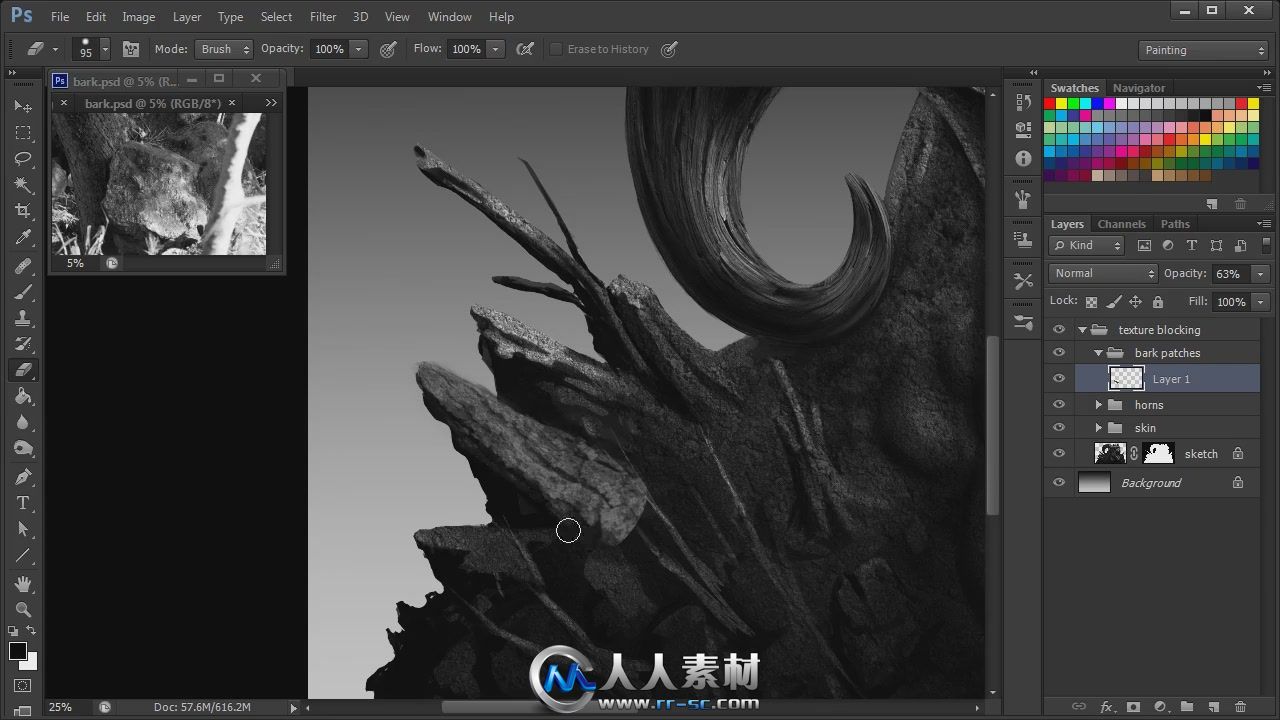Open the Filter menu
The image size is (1280, 720).
coord(323,17)
